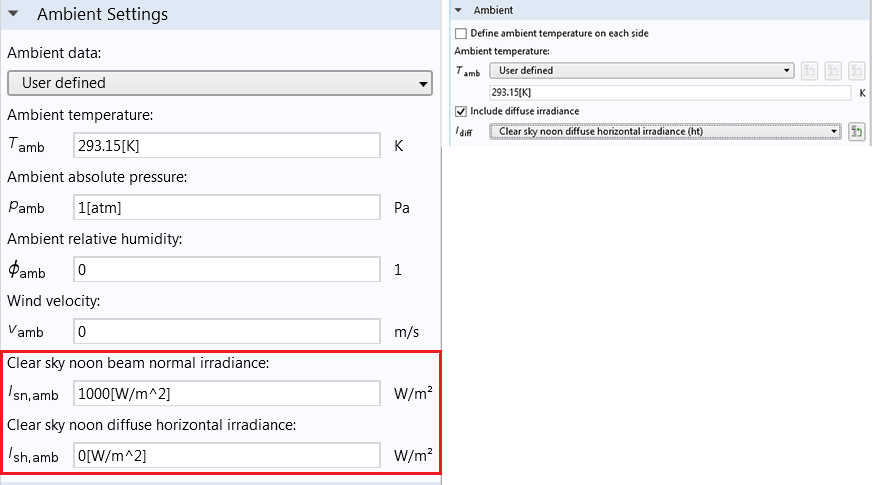
Task: Click the diffuse horizontal irradiance 0[W/m^2] field
Action: (x=226, y=455)
